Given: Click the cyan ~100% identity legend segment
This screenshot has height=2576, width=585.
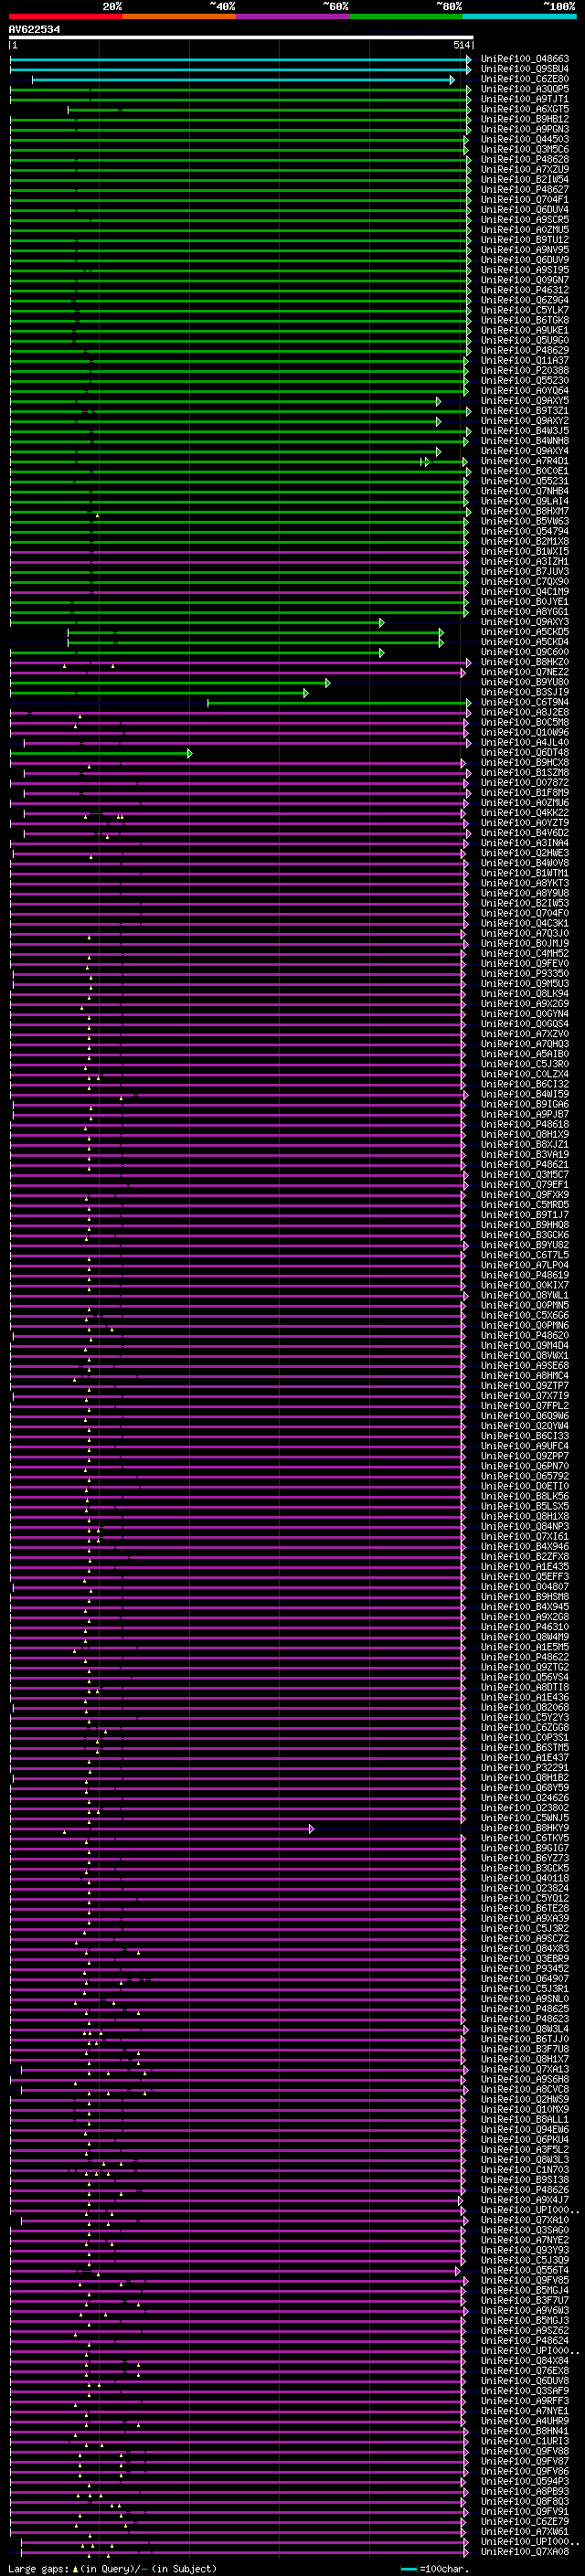Looking at the screenshot, I should [x=519, y=16].
